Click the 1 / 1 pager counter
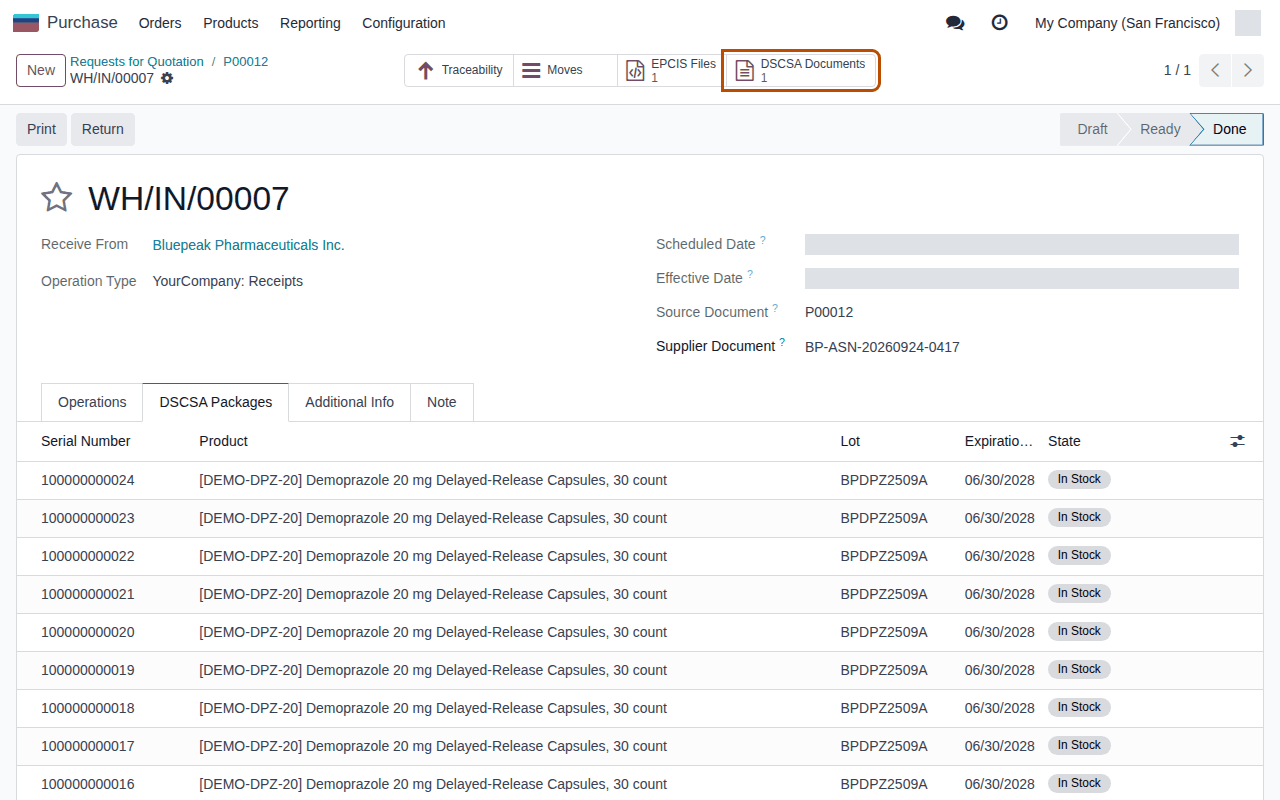Screen dimensions: 1280x800 1177,70
